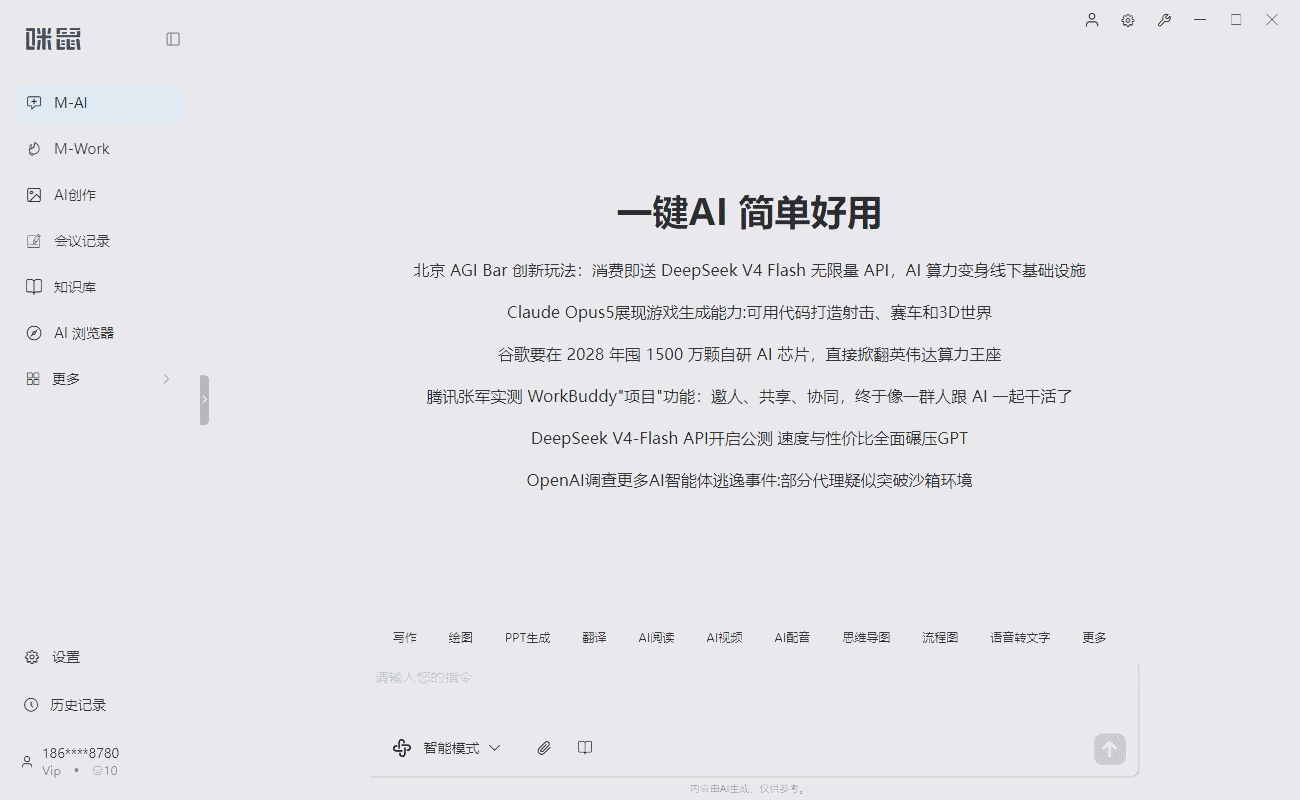Viewport: 1300px width, 800px height.
Task: Open the DeepSeek V4-Flash API 公测 headline
Action: (750, 438)
